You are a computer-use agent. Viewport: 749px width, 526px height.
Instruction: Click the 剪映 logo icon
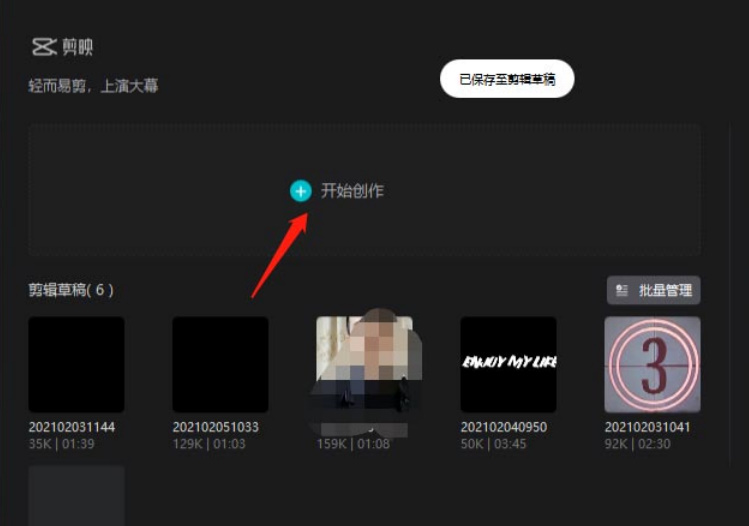pyautogui.click(x=44, y=47)
